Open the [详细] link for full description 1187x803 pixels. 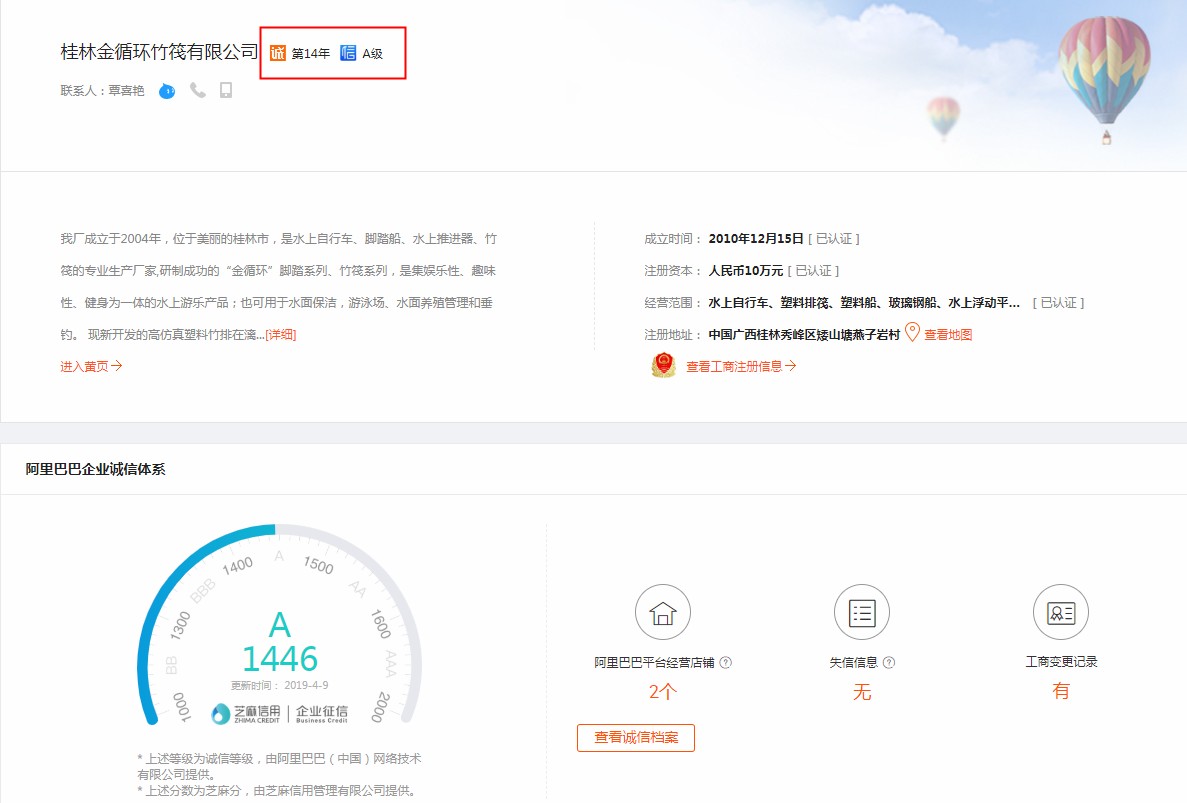coord(281,335)
